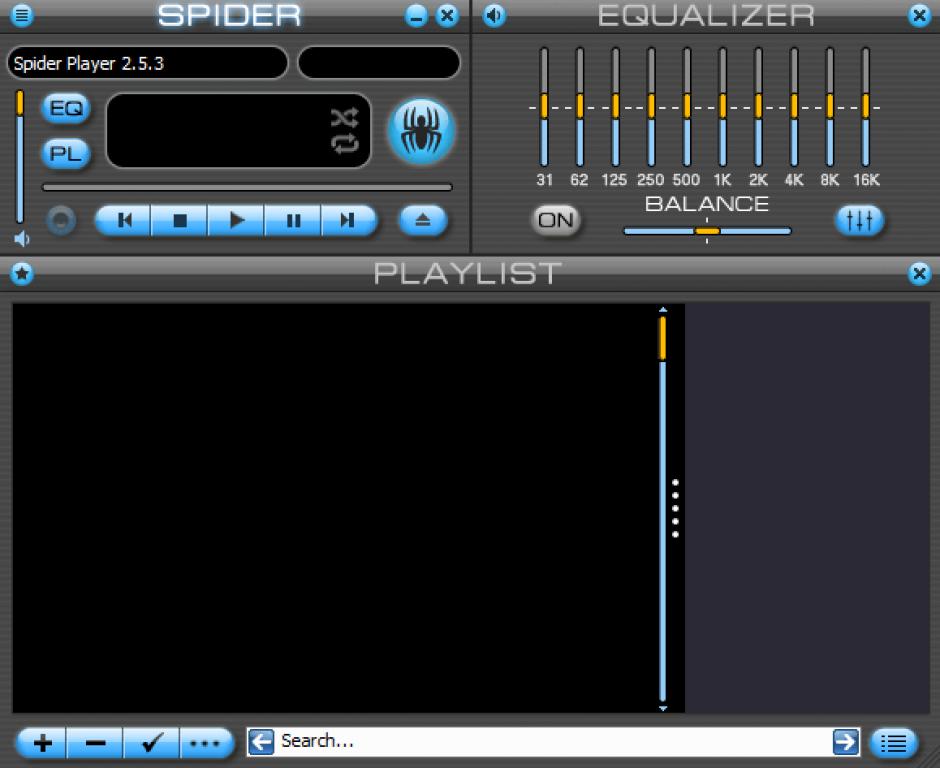Skip to the next track
This screenshot has width=940, height=768.
click(x=349, y=221)
